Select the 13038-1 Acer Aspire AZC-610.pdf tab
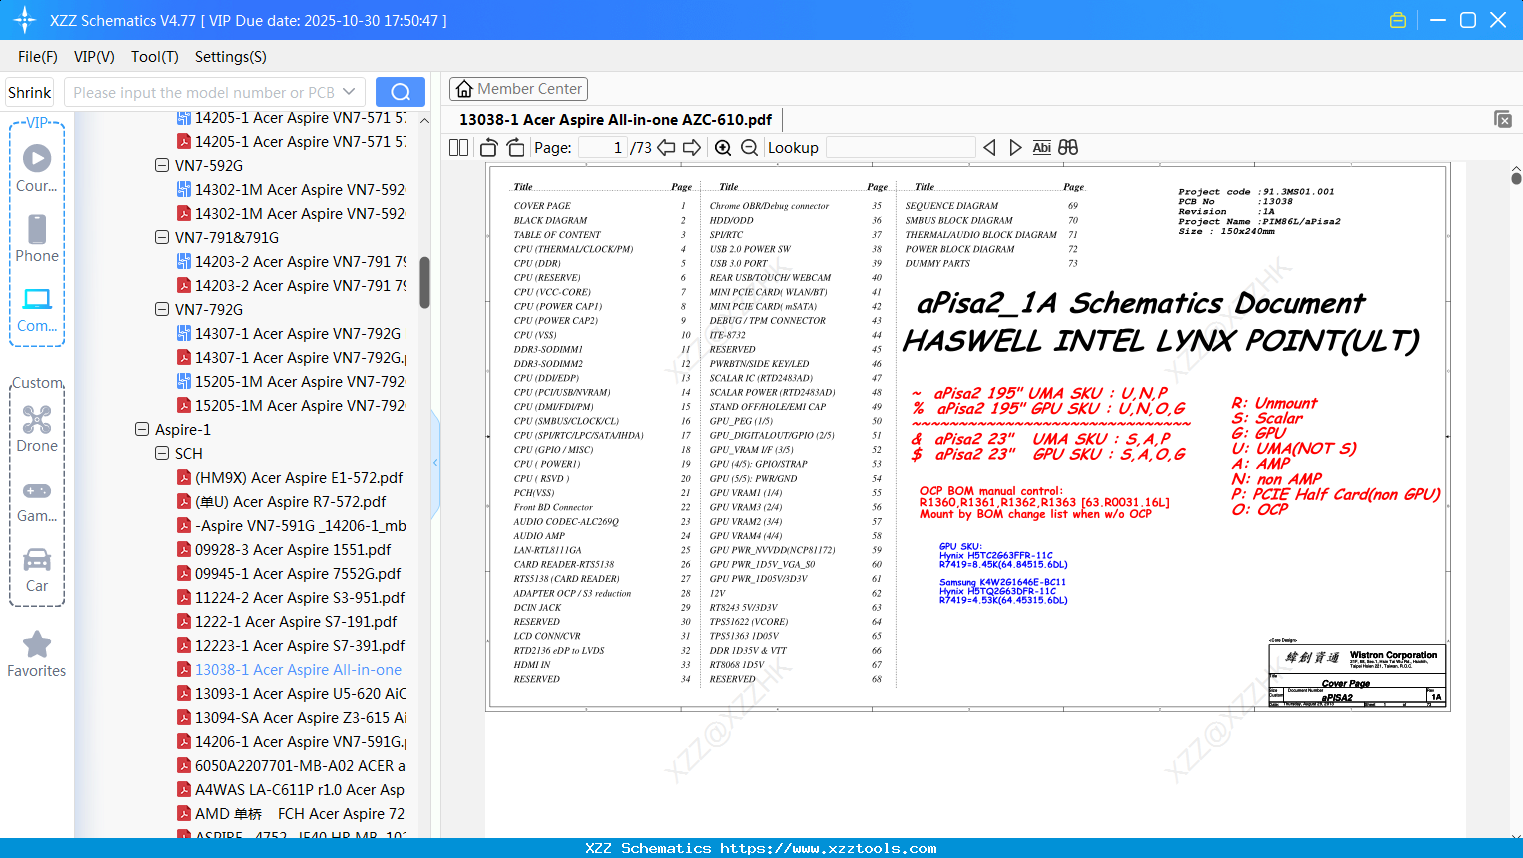Image resolution: width=1523 pixels, height=858 pixels. pos(615,120)
